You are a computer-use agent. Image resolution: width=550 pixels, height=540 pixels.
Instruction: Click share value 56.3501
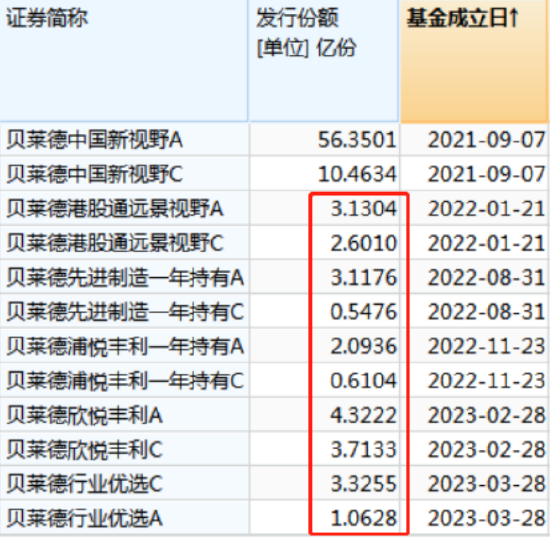pyautogui.click(x=357, y=140)
